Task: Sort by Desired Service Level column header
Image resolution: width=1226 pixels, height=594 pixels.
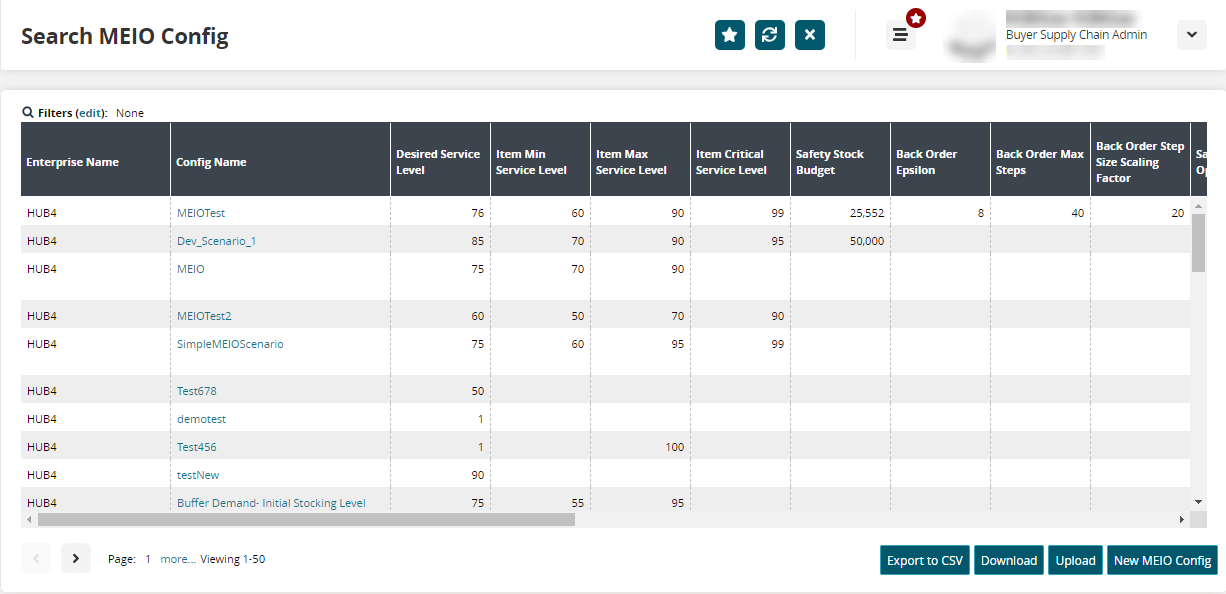Action: (439, 162)
